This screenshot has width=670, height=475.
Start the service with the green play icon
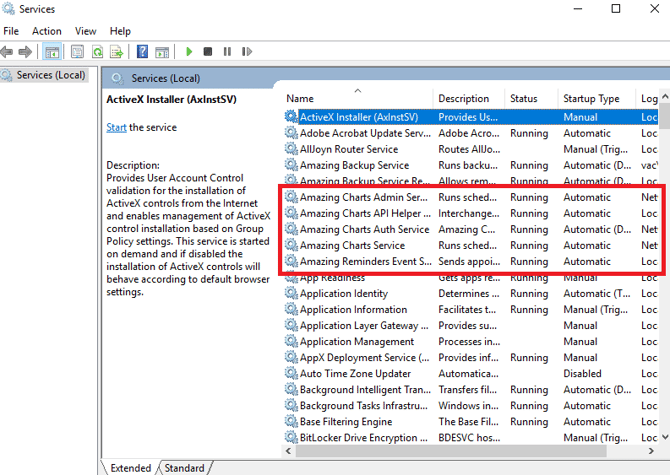(x=189, y=52)
